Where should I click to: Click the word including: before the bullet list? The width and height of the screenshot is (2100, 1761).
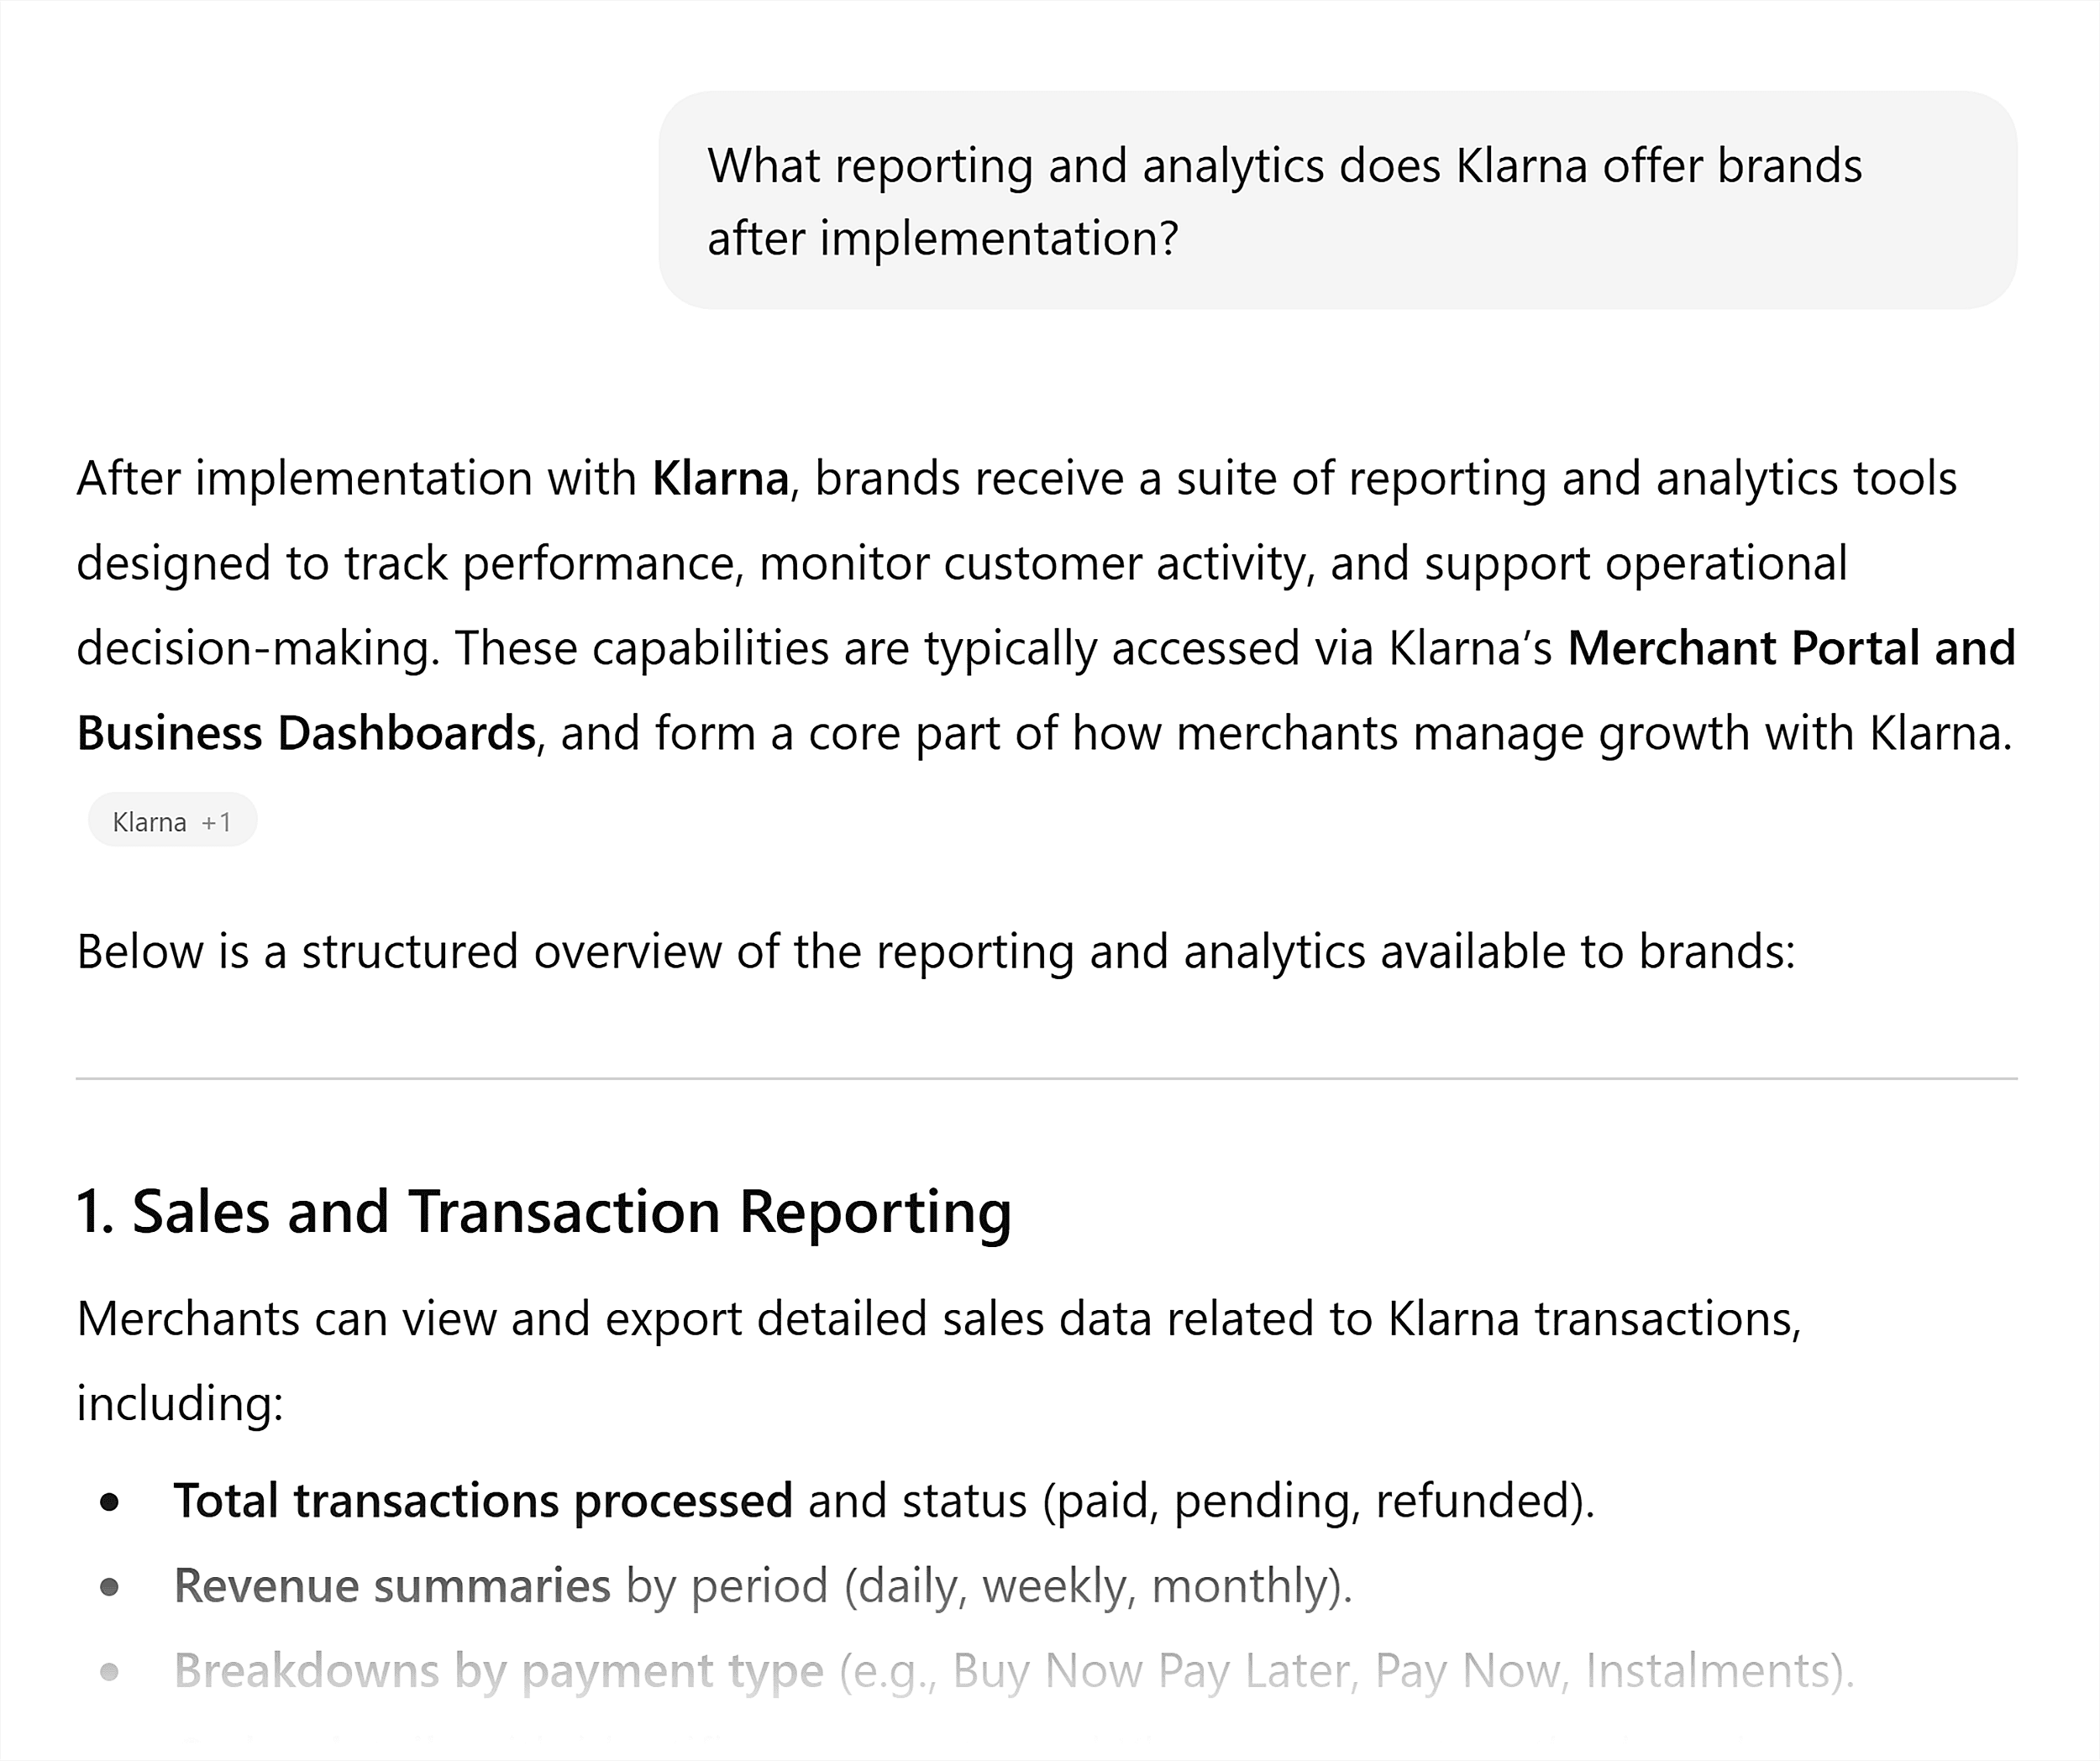(x=180, y=1403)
